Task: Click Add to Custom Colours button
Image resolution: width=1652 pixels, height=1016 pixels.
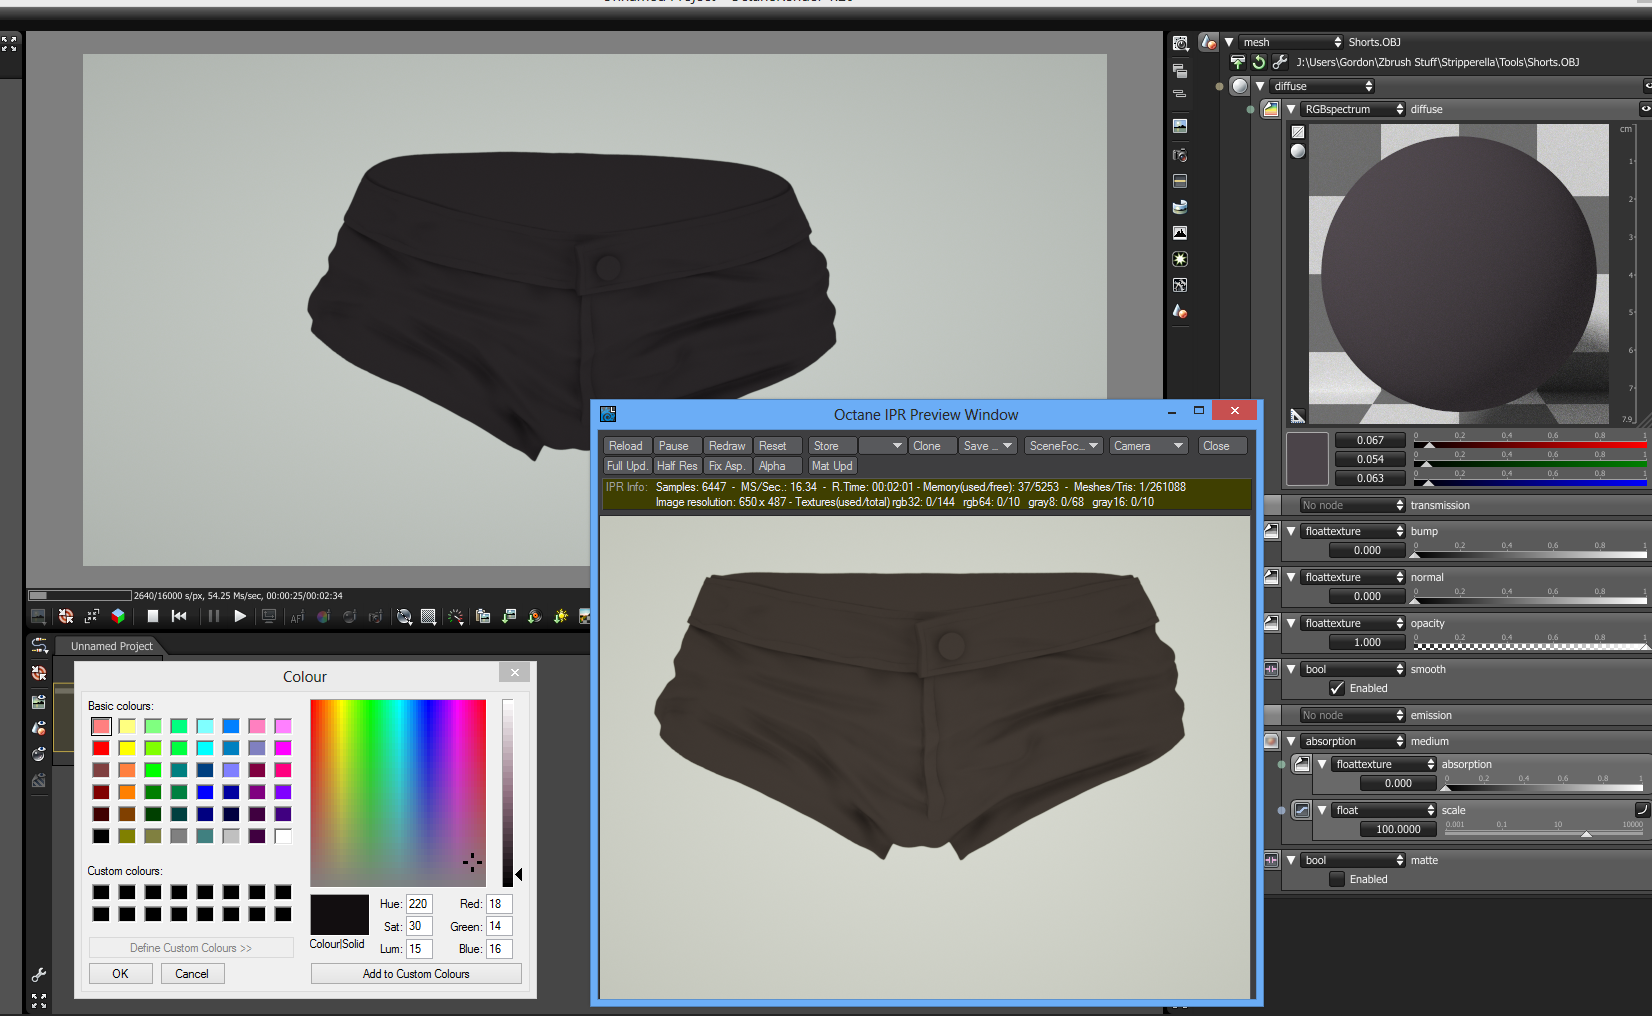Action: (416, 974)
